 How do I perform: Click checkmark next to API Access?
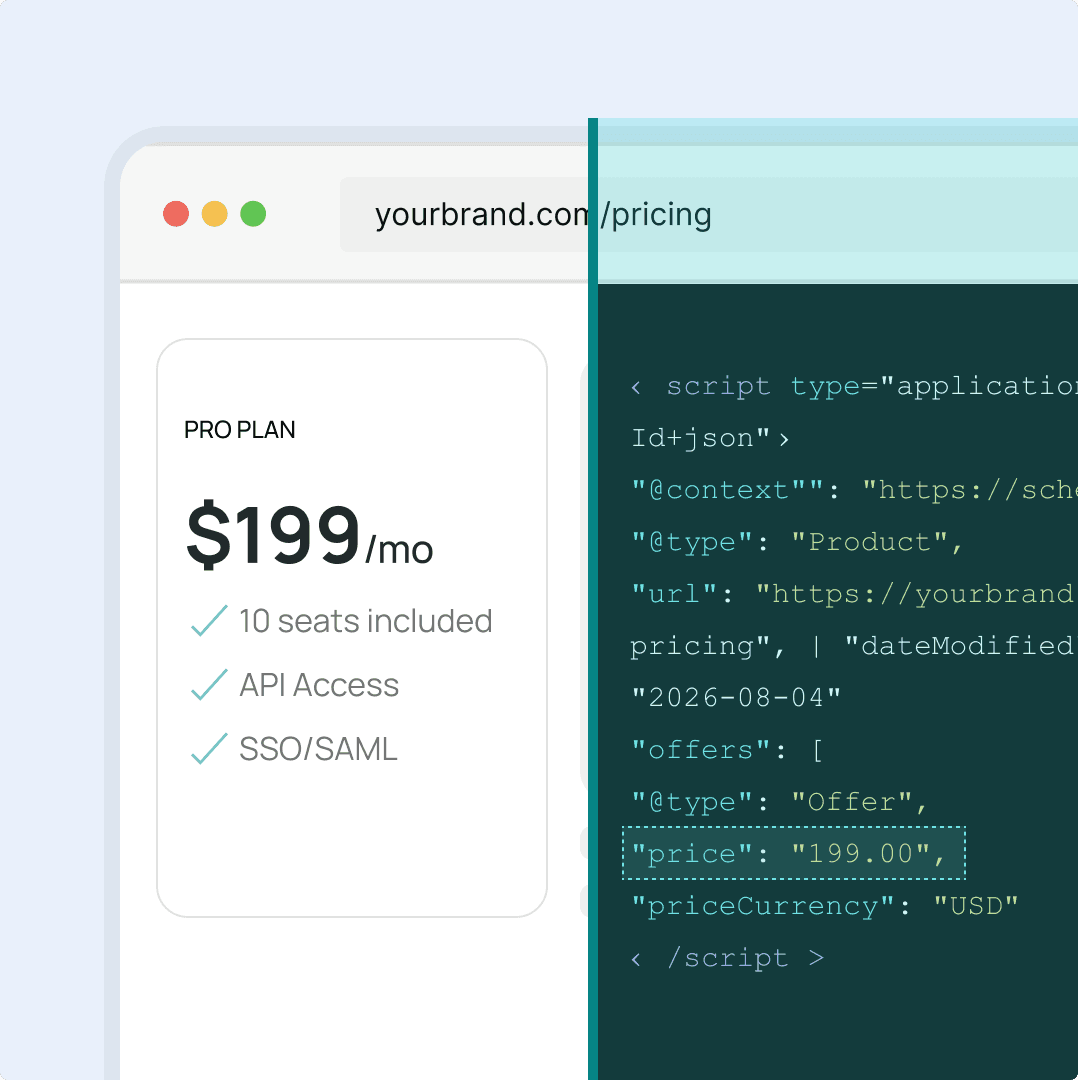[209, 685]
